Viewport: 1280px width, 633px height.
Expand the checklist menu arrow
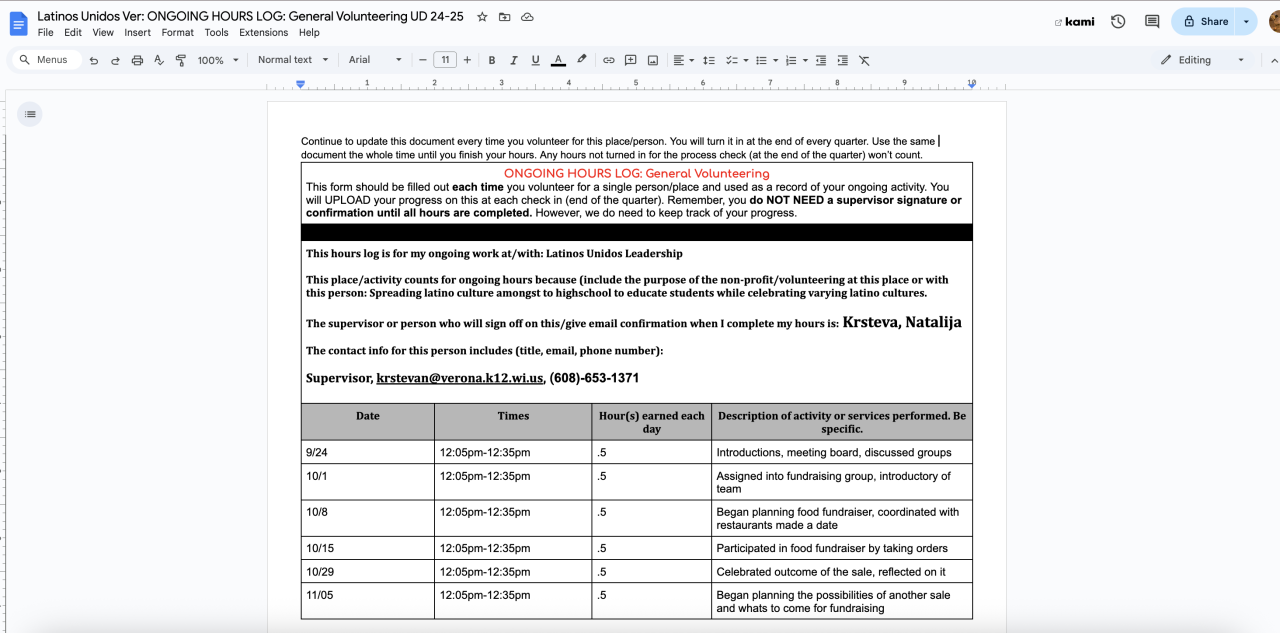[x=746, y=60]
